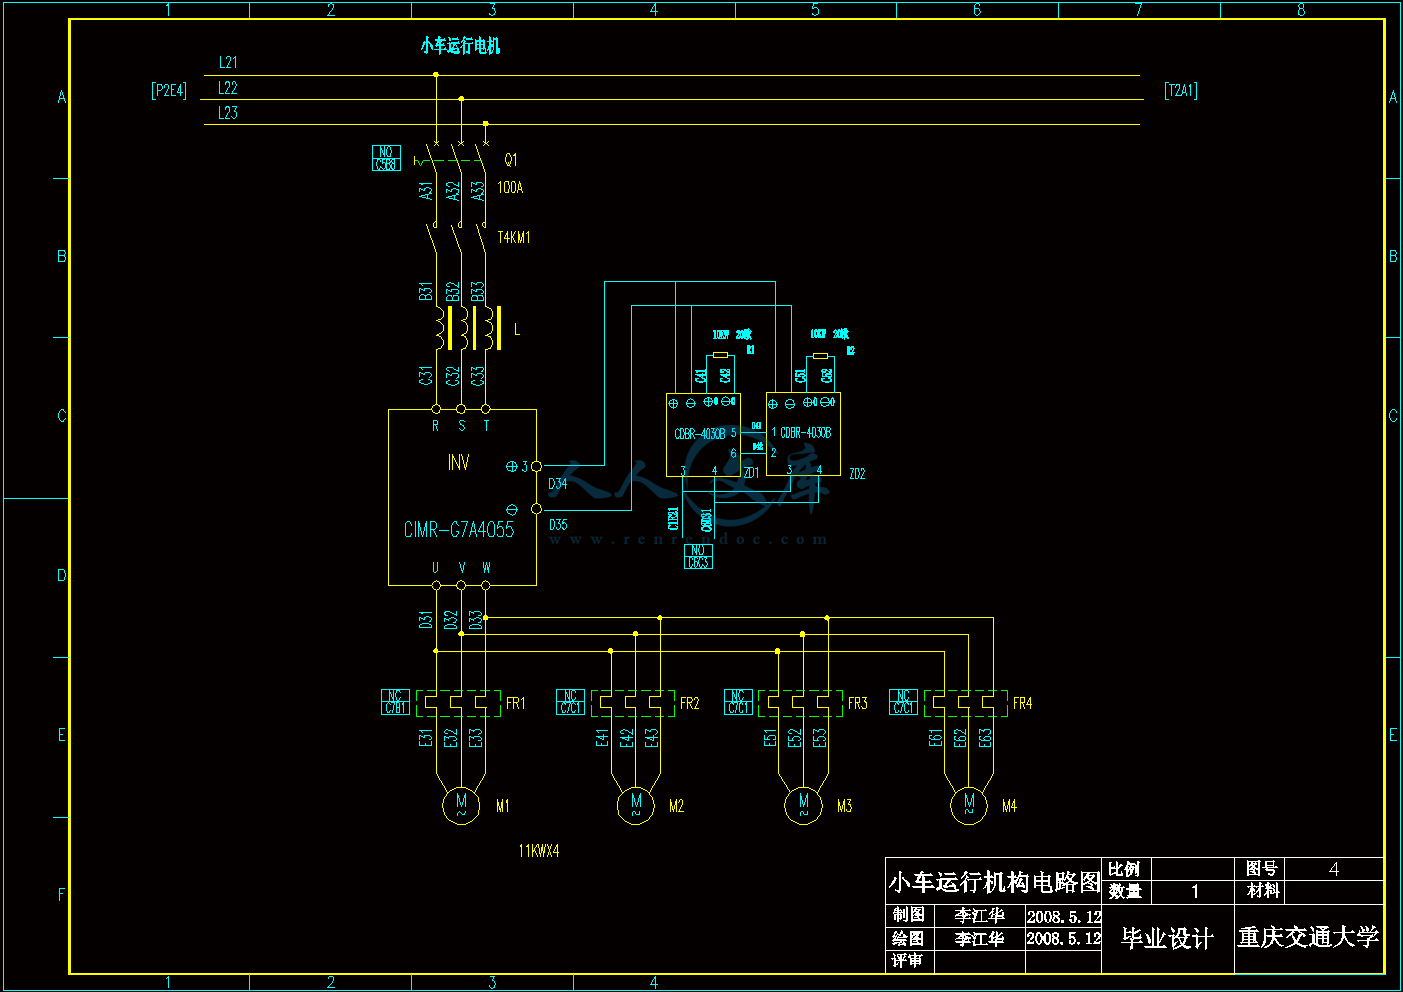Click the T4KM1 contactor label
The width and height of the screenshot is (1403, 992).
[x=514, y=237]
